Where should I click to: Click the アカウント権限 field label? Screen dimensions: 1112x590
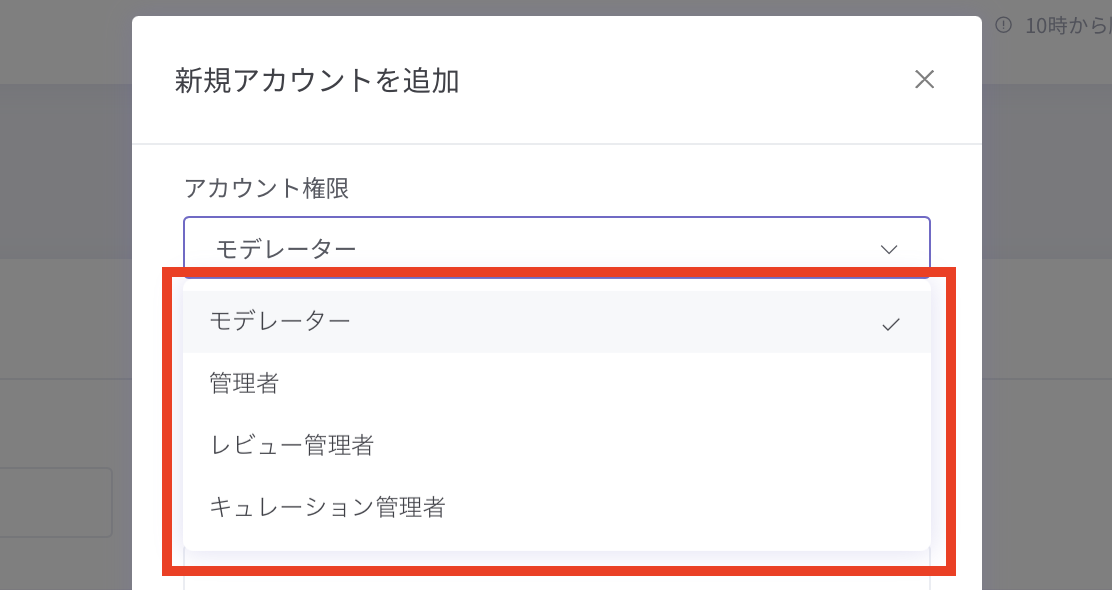pos(267,187)
